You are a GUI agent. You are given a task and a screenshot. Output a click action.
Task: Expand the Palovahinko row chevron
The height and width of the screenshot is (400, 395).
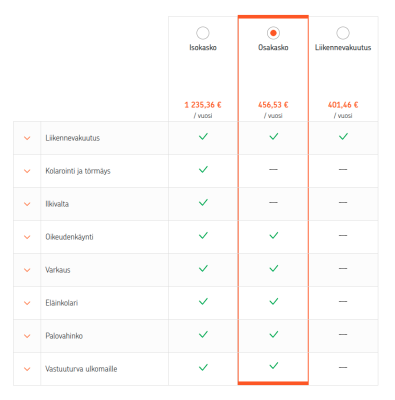27,336
